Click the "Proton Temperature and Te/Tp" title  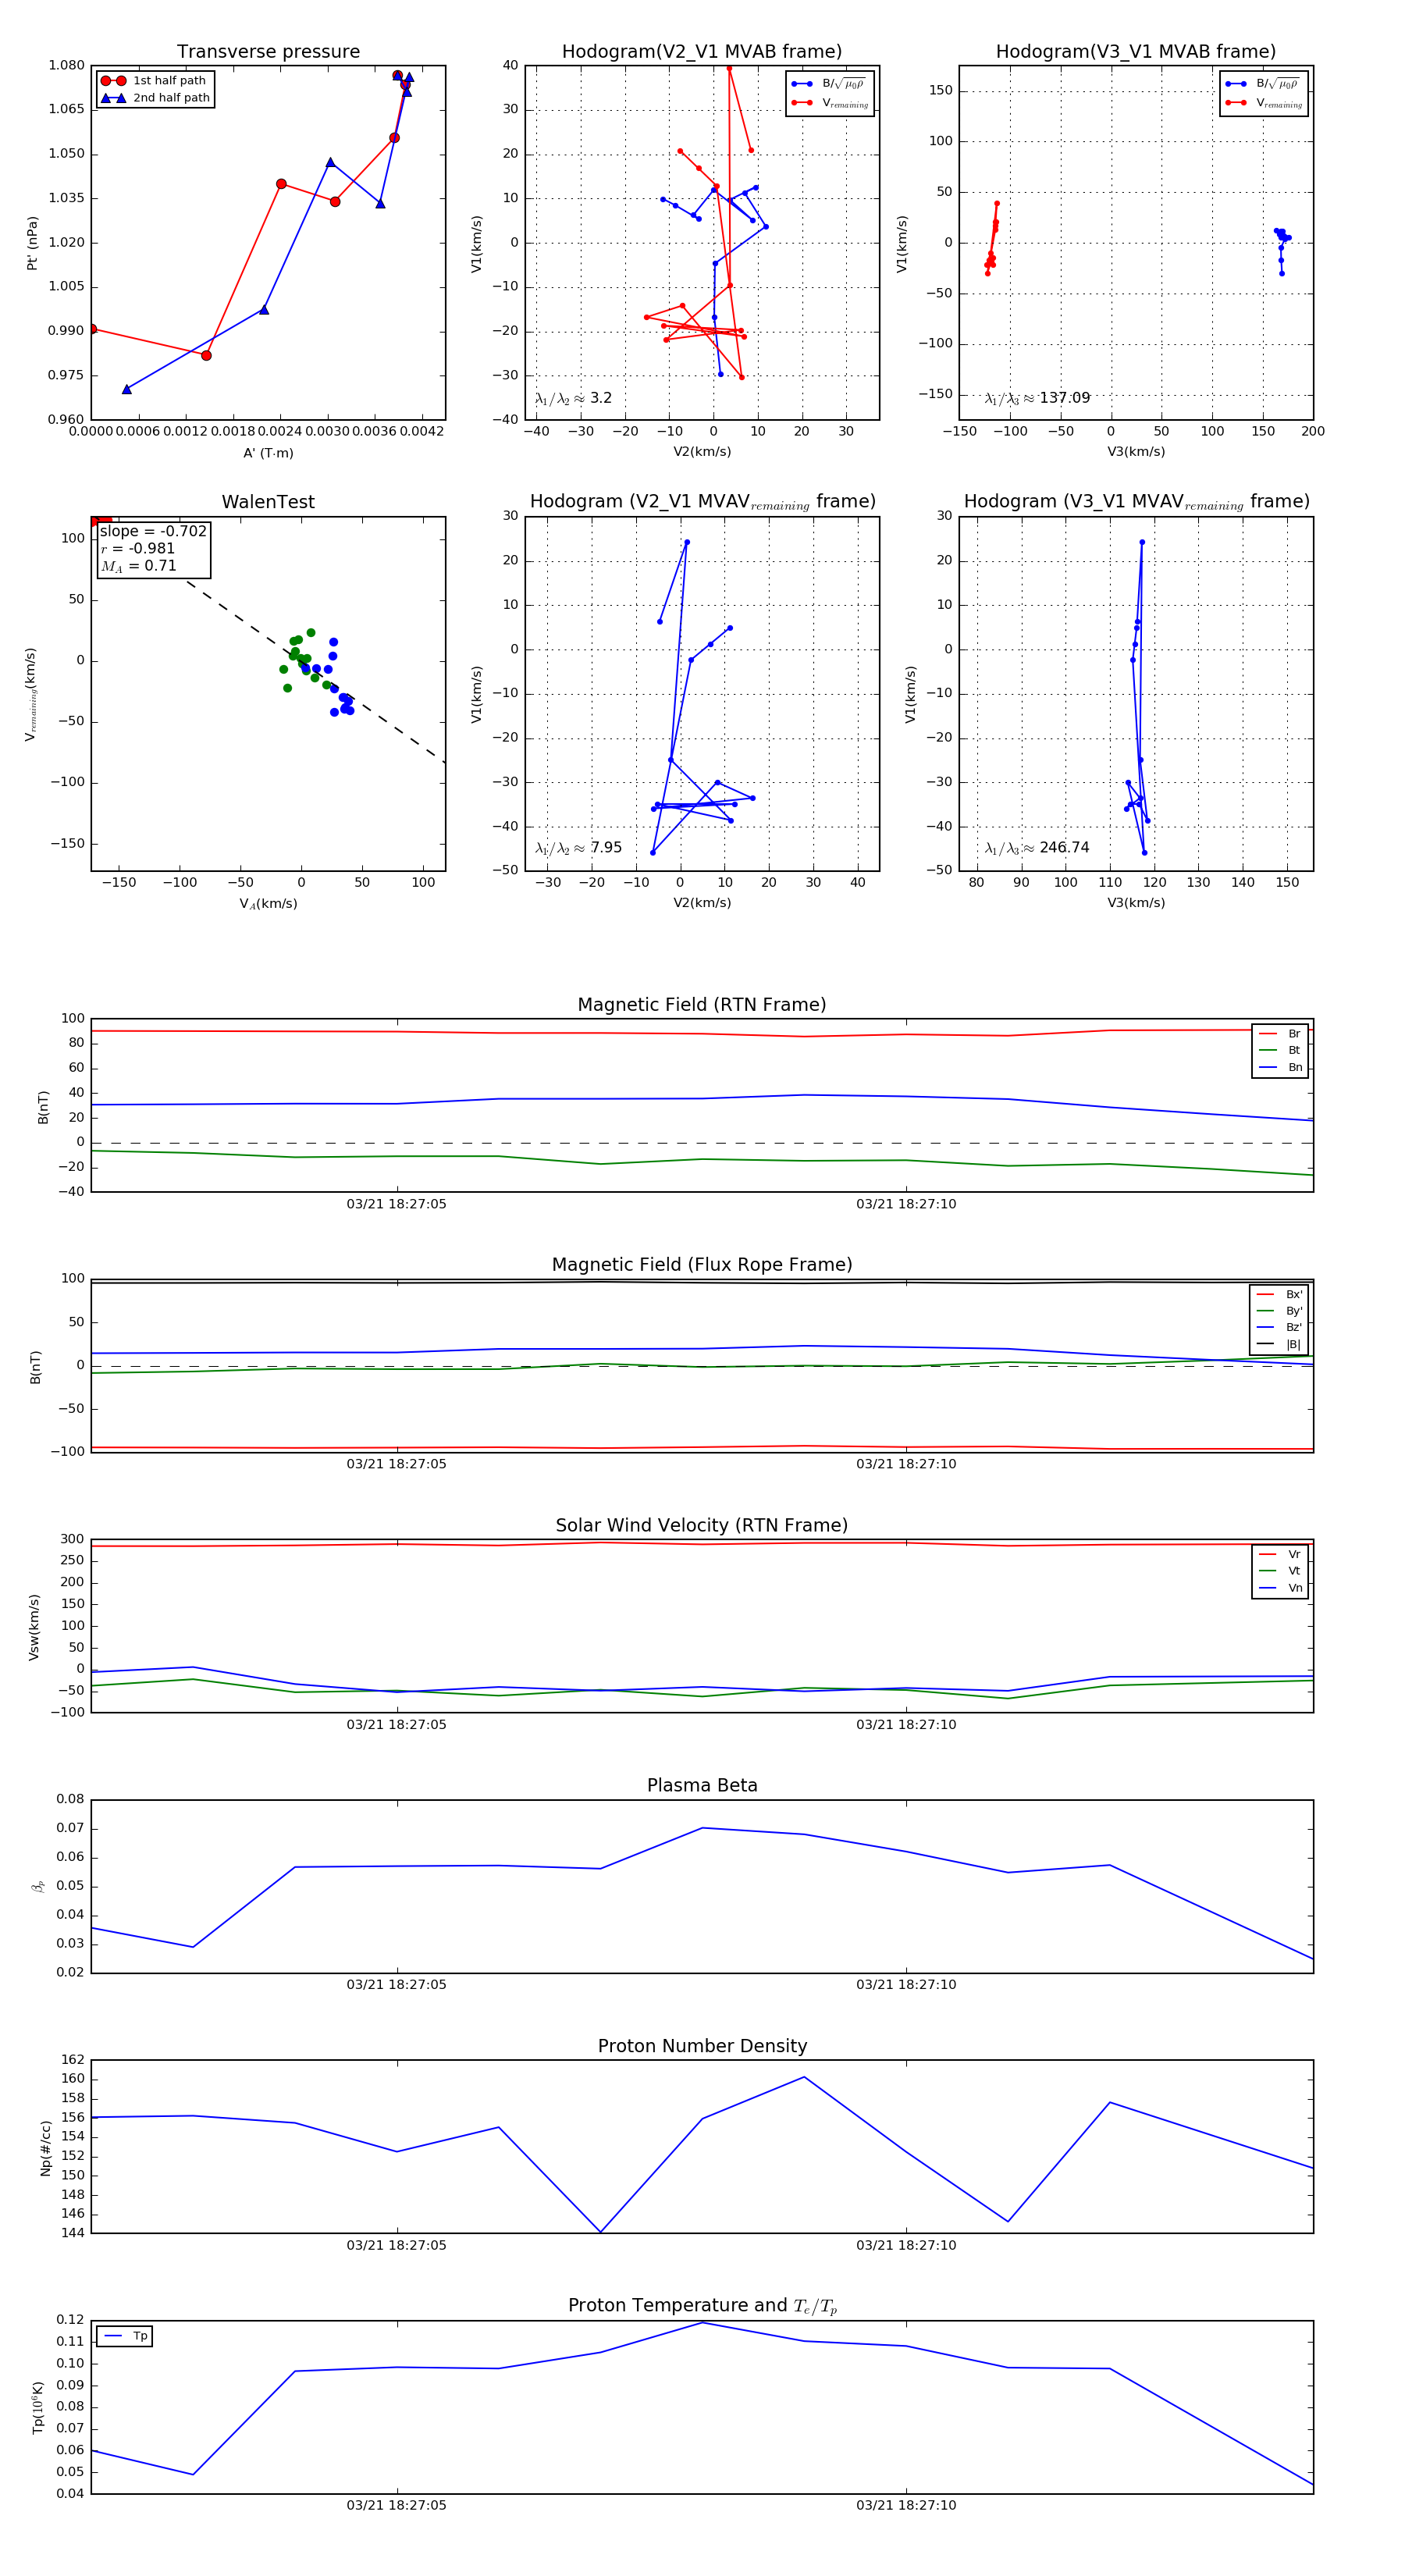tap(702, 2305)
